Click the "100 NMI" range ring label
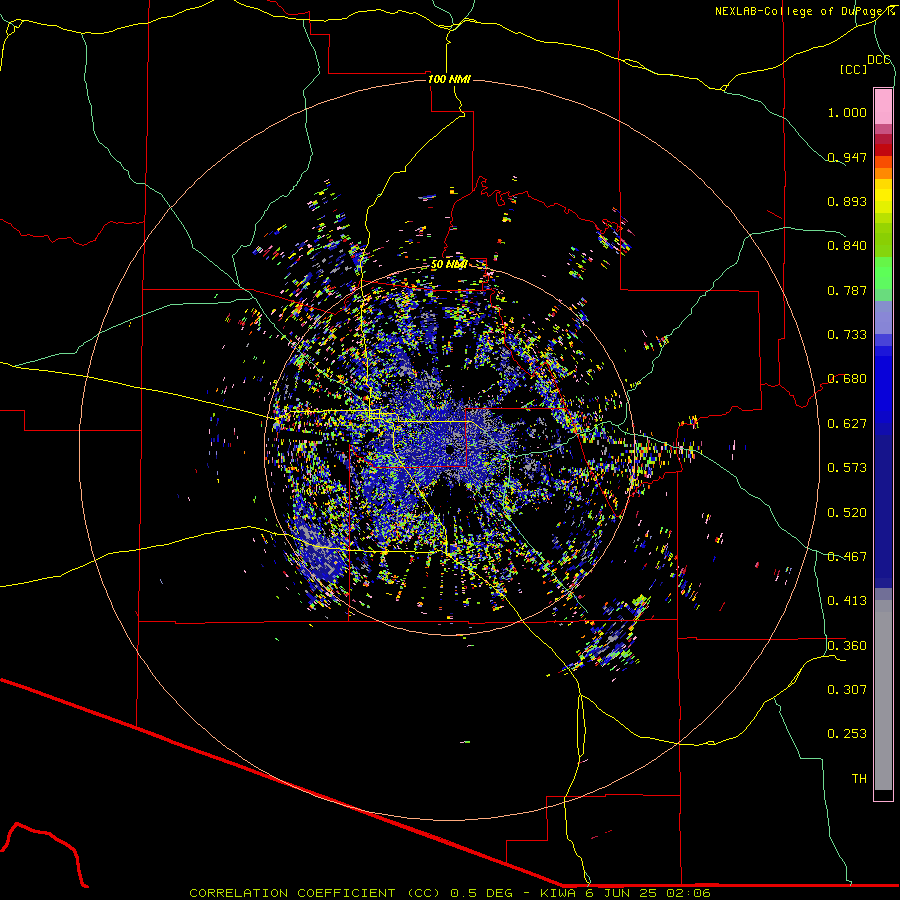The image size is (900, 900). (449, 79)
